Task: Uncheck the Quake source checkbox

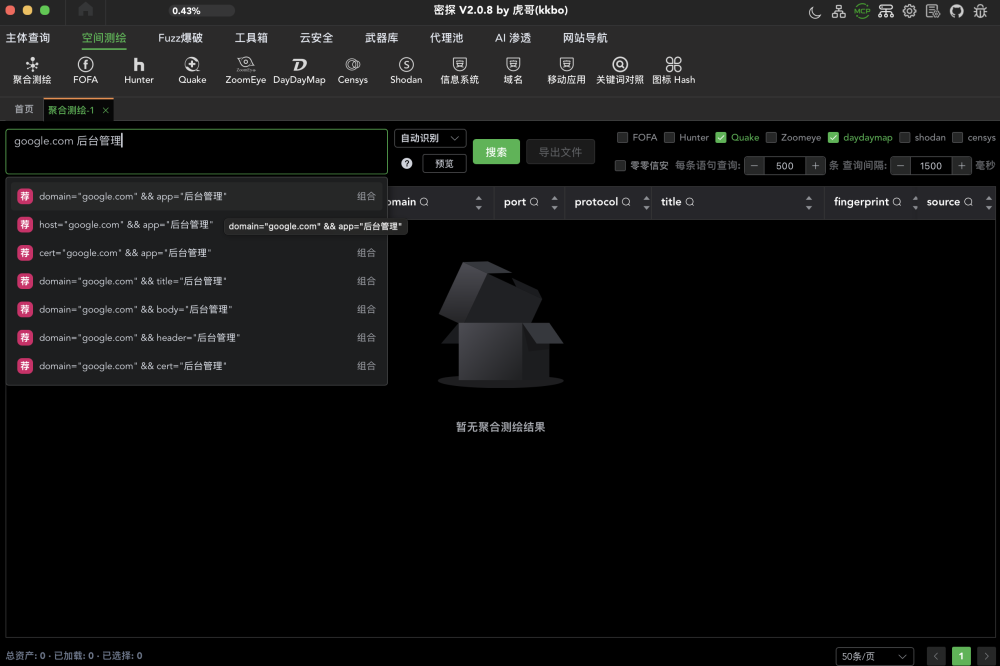Action: click(x=721, y=137)
